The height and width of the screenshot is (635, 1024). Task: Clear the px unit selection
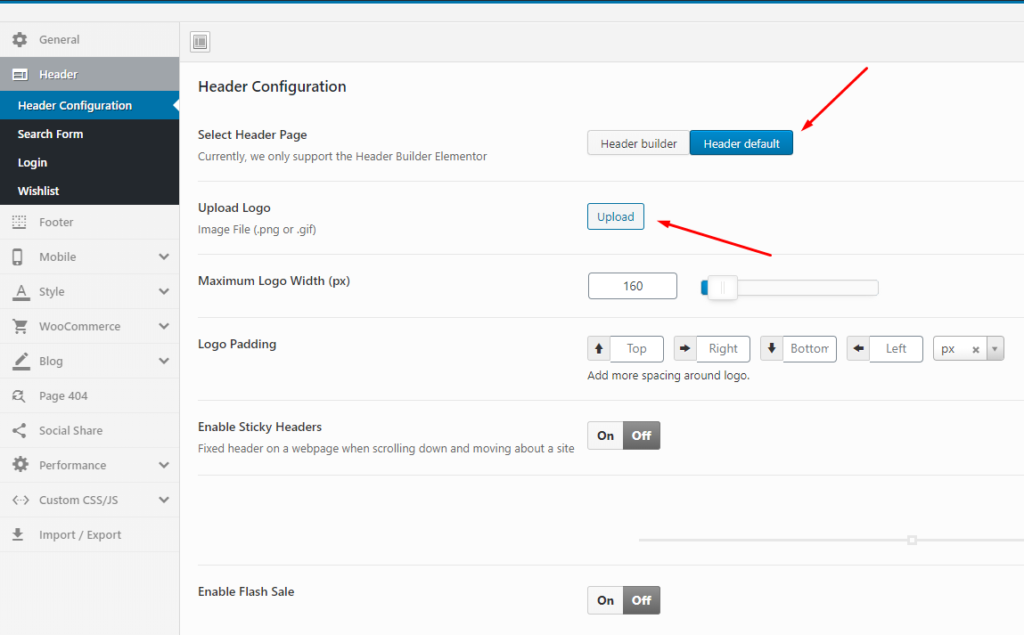976,350
